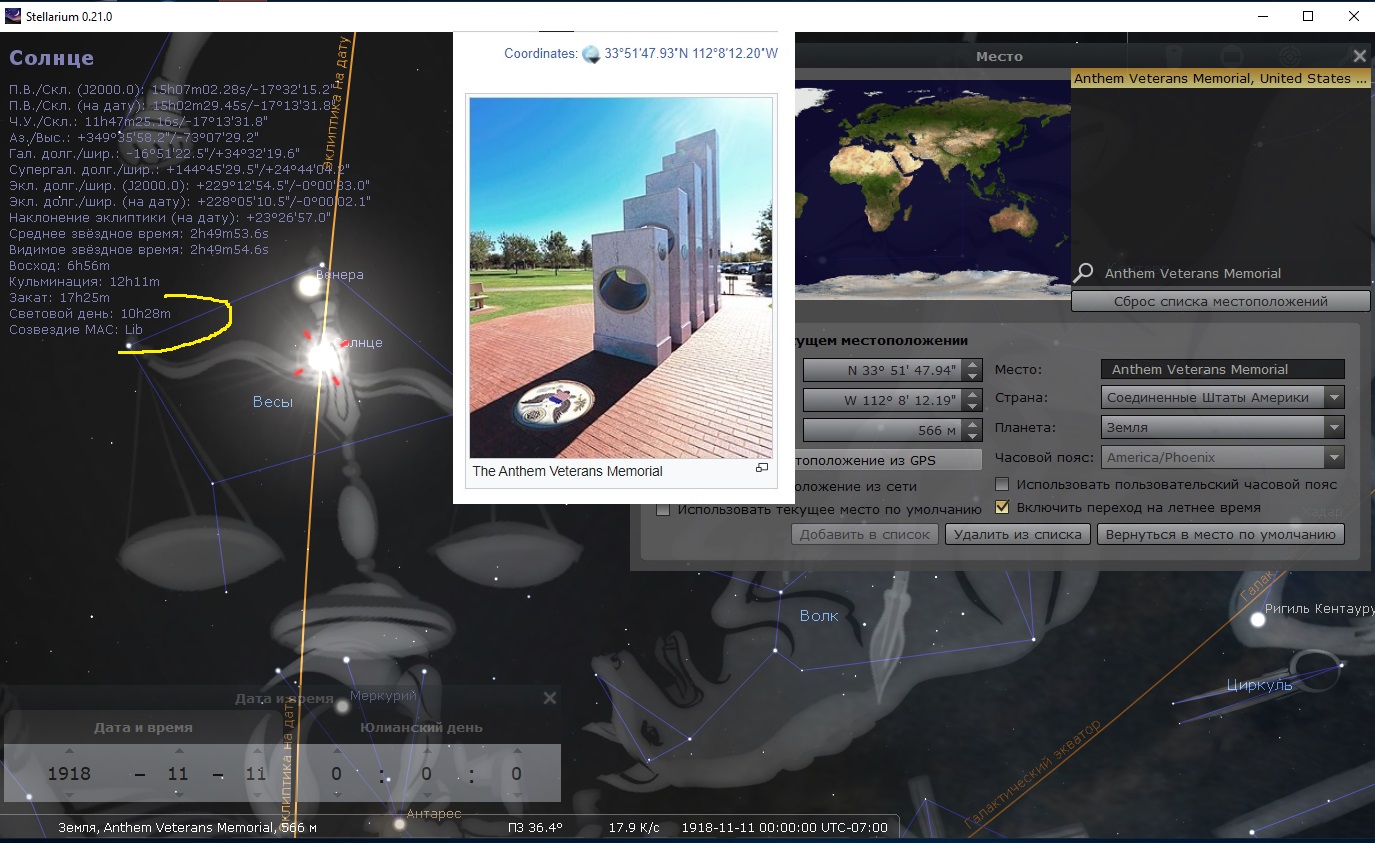Select the Венера planet in the sky
1375x843 pixels.
point(309,286)
